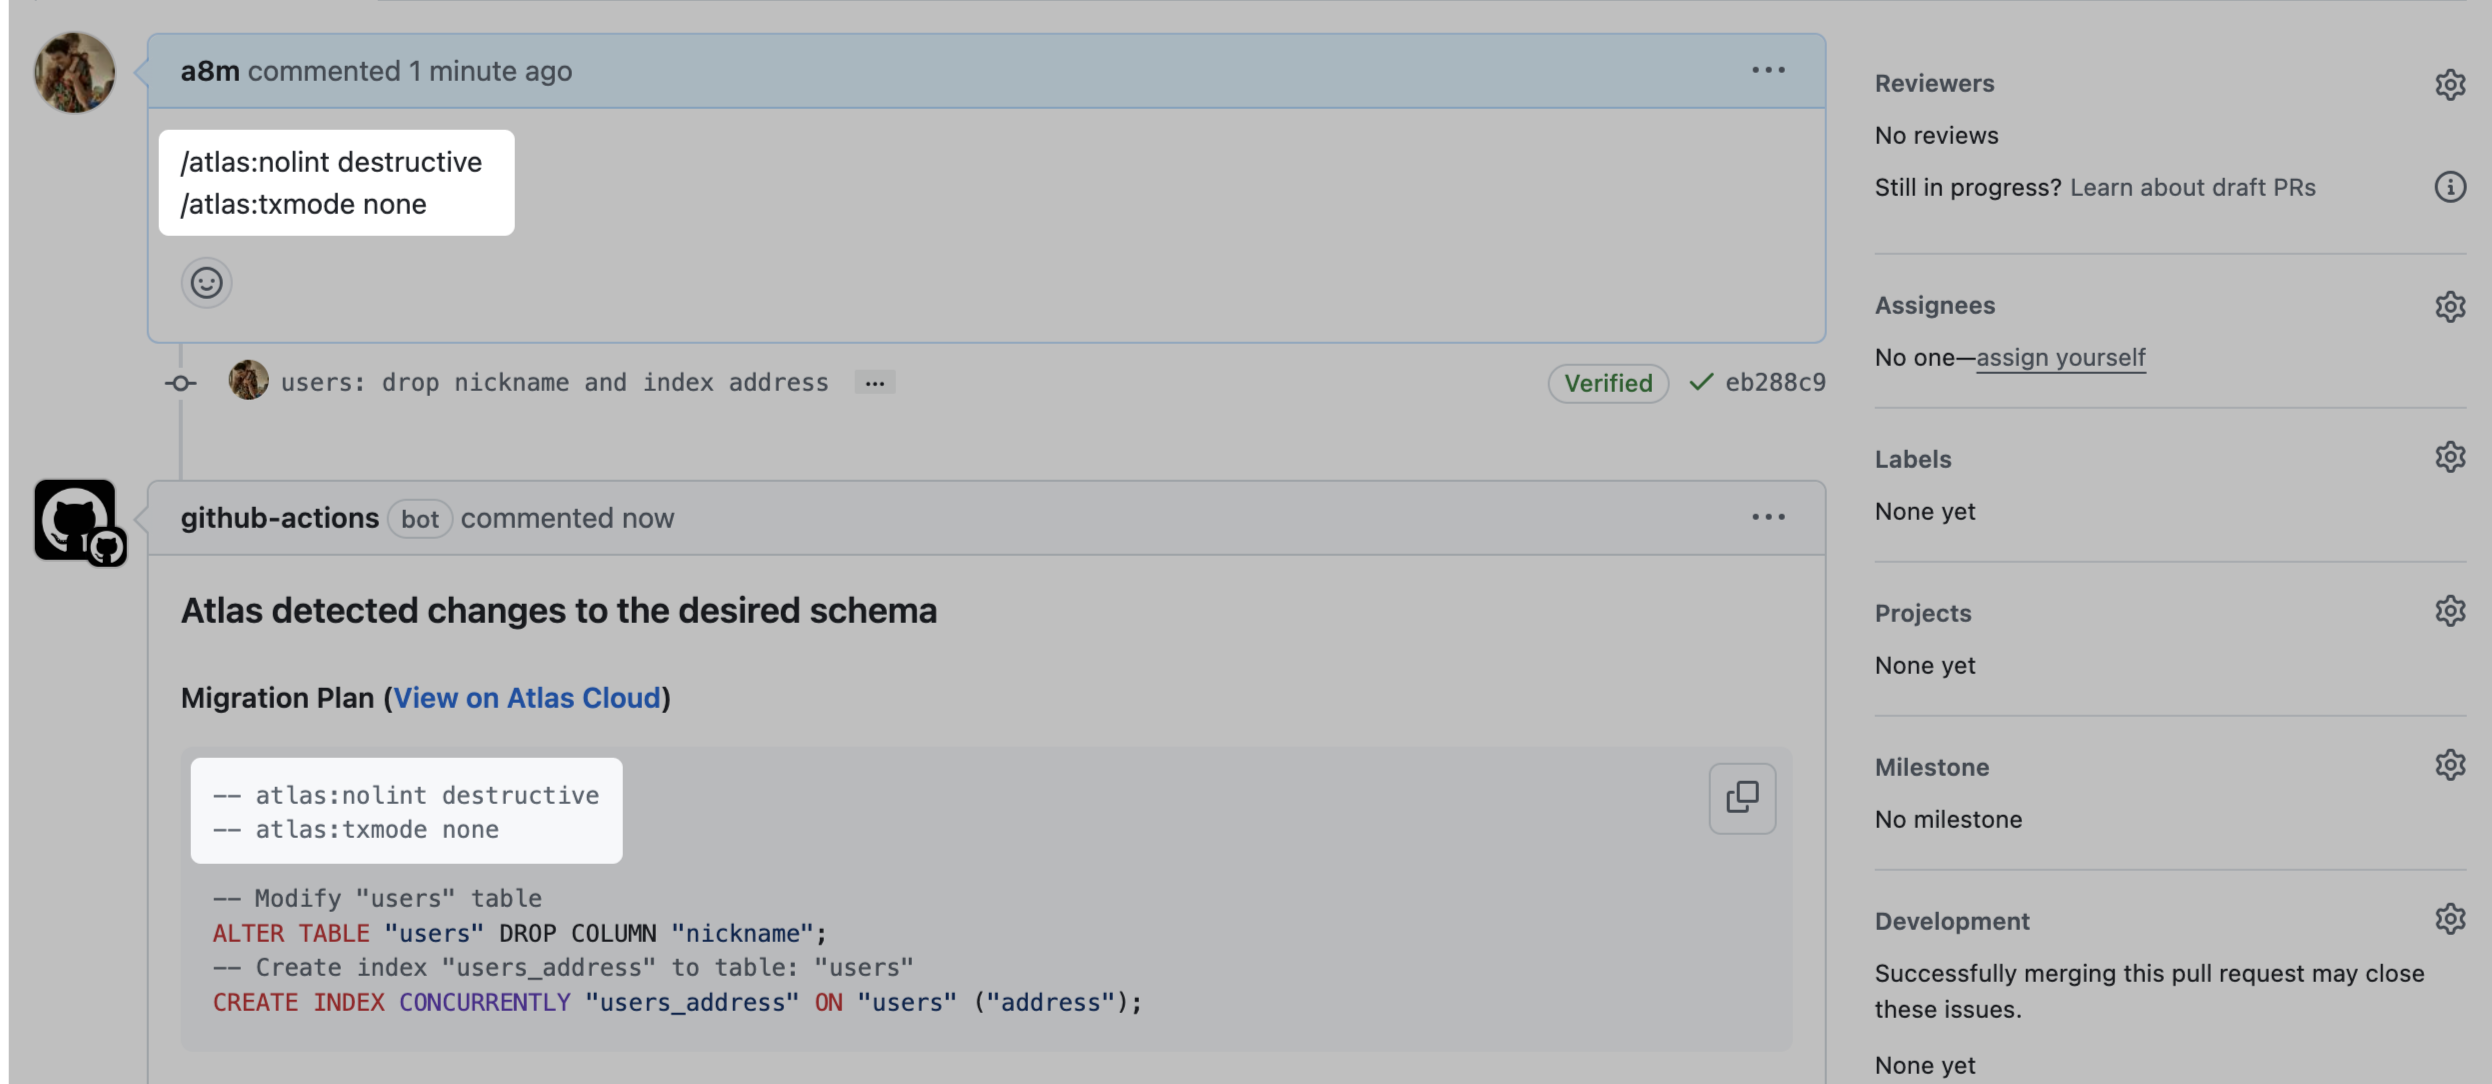Open kebab menu on a8m's comment
Viewport: 2492px width, 1084px height.
pyautogui.click(x=1768, y=70)
